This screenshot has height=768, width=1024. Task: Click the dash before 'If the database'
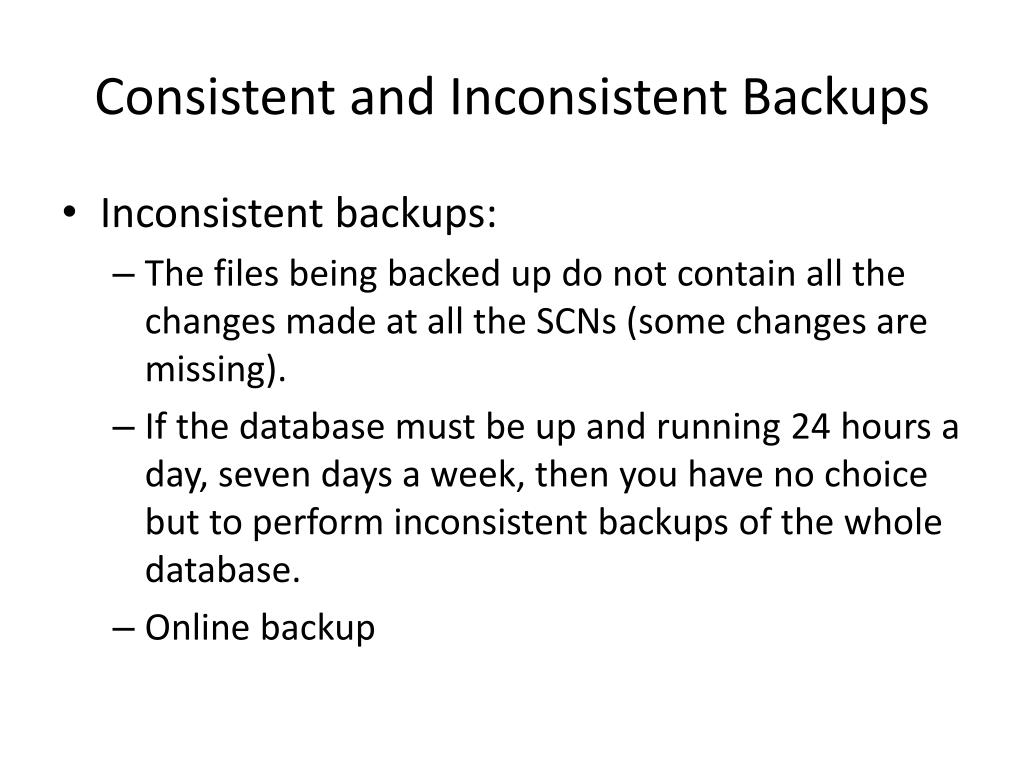click(123, 427)
